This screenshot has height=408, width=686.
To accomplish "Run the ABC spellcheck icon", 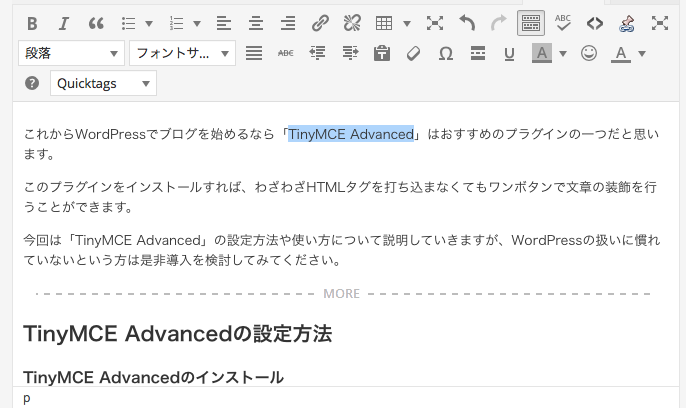I will coord(563,23).
